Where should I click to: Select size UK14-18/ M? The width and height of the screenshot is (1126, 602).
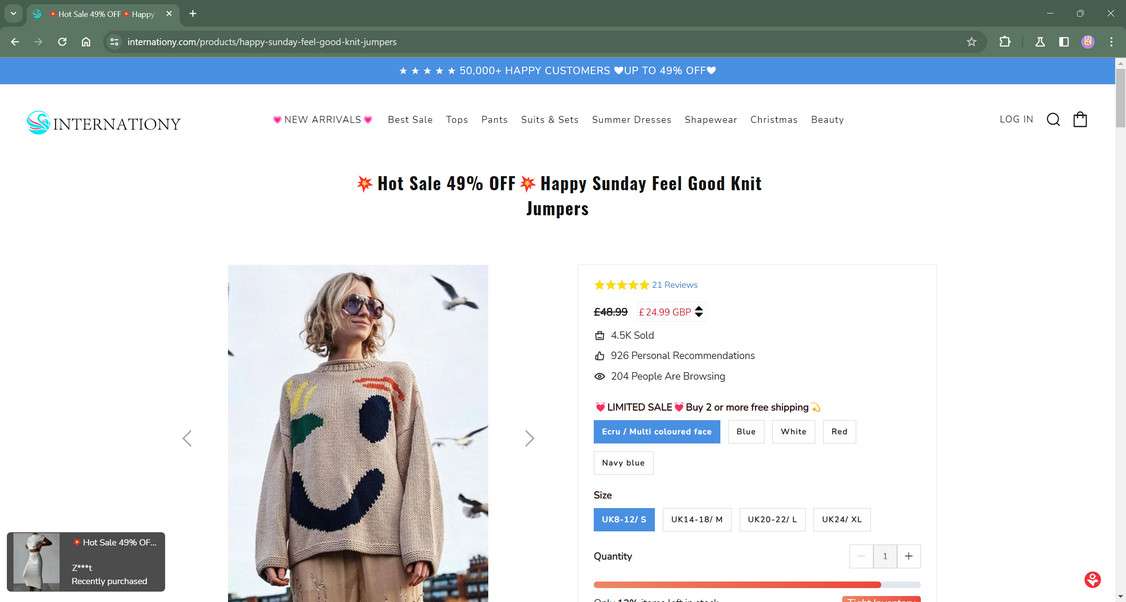pyautogui.click(x=697, y=520)
